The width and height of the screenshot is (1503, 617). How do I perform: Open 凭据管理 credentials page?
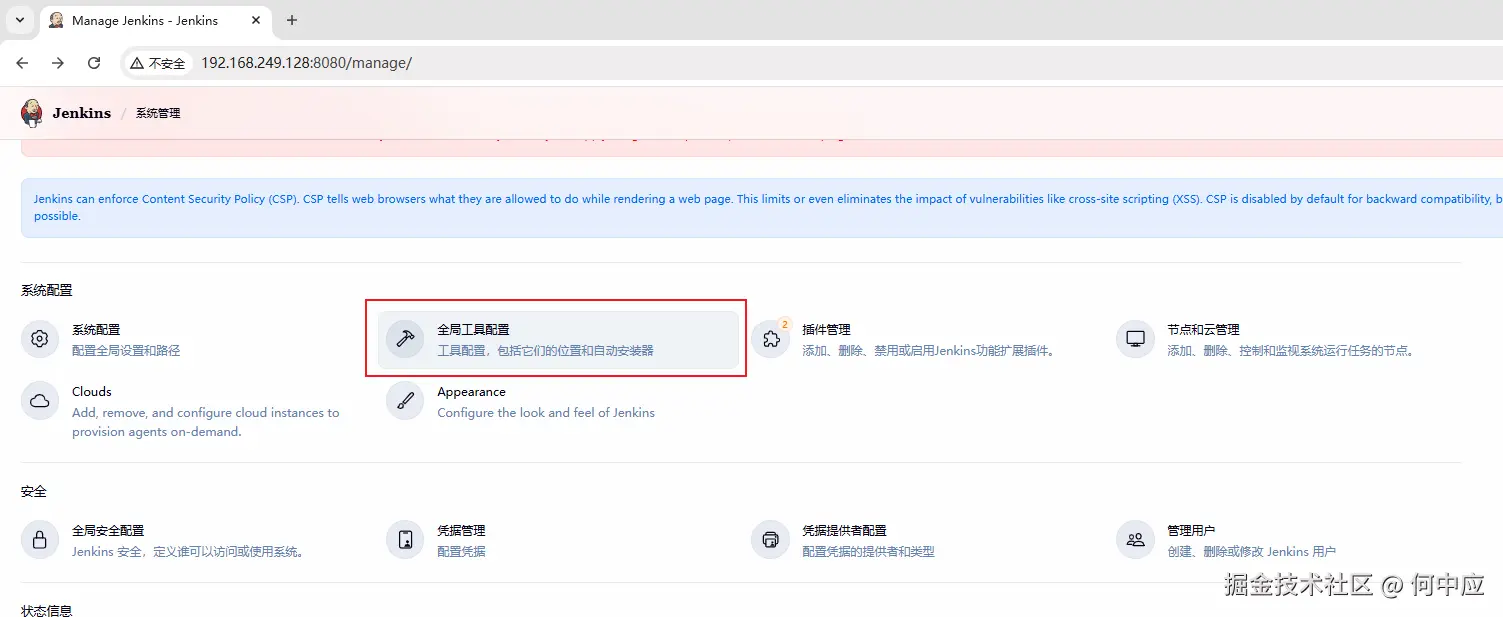click(461, 530)
